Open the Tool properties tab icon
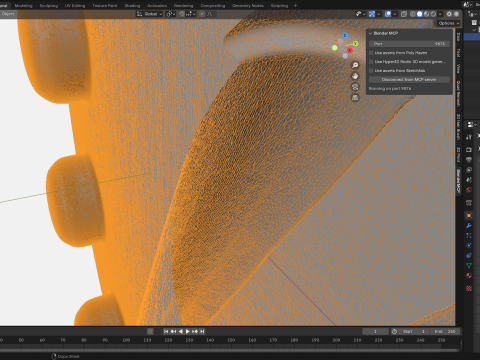480x360 pixels. coord(469,137)
